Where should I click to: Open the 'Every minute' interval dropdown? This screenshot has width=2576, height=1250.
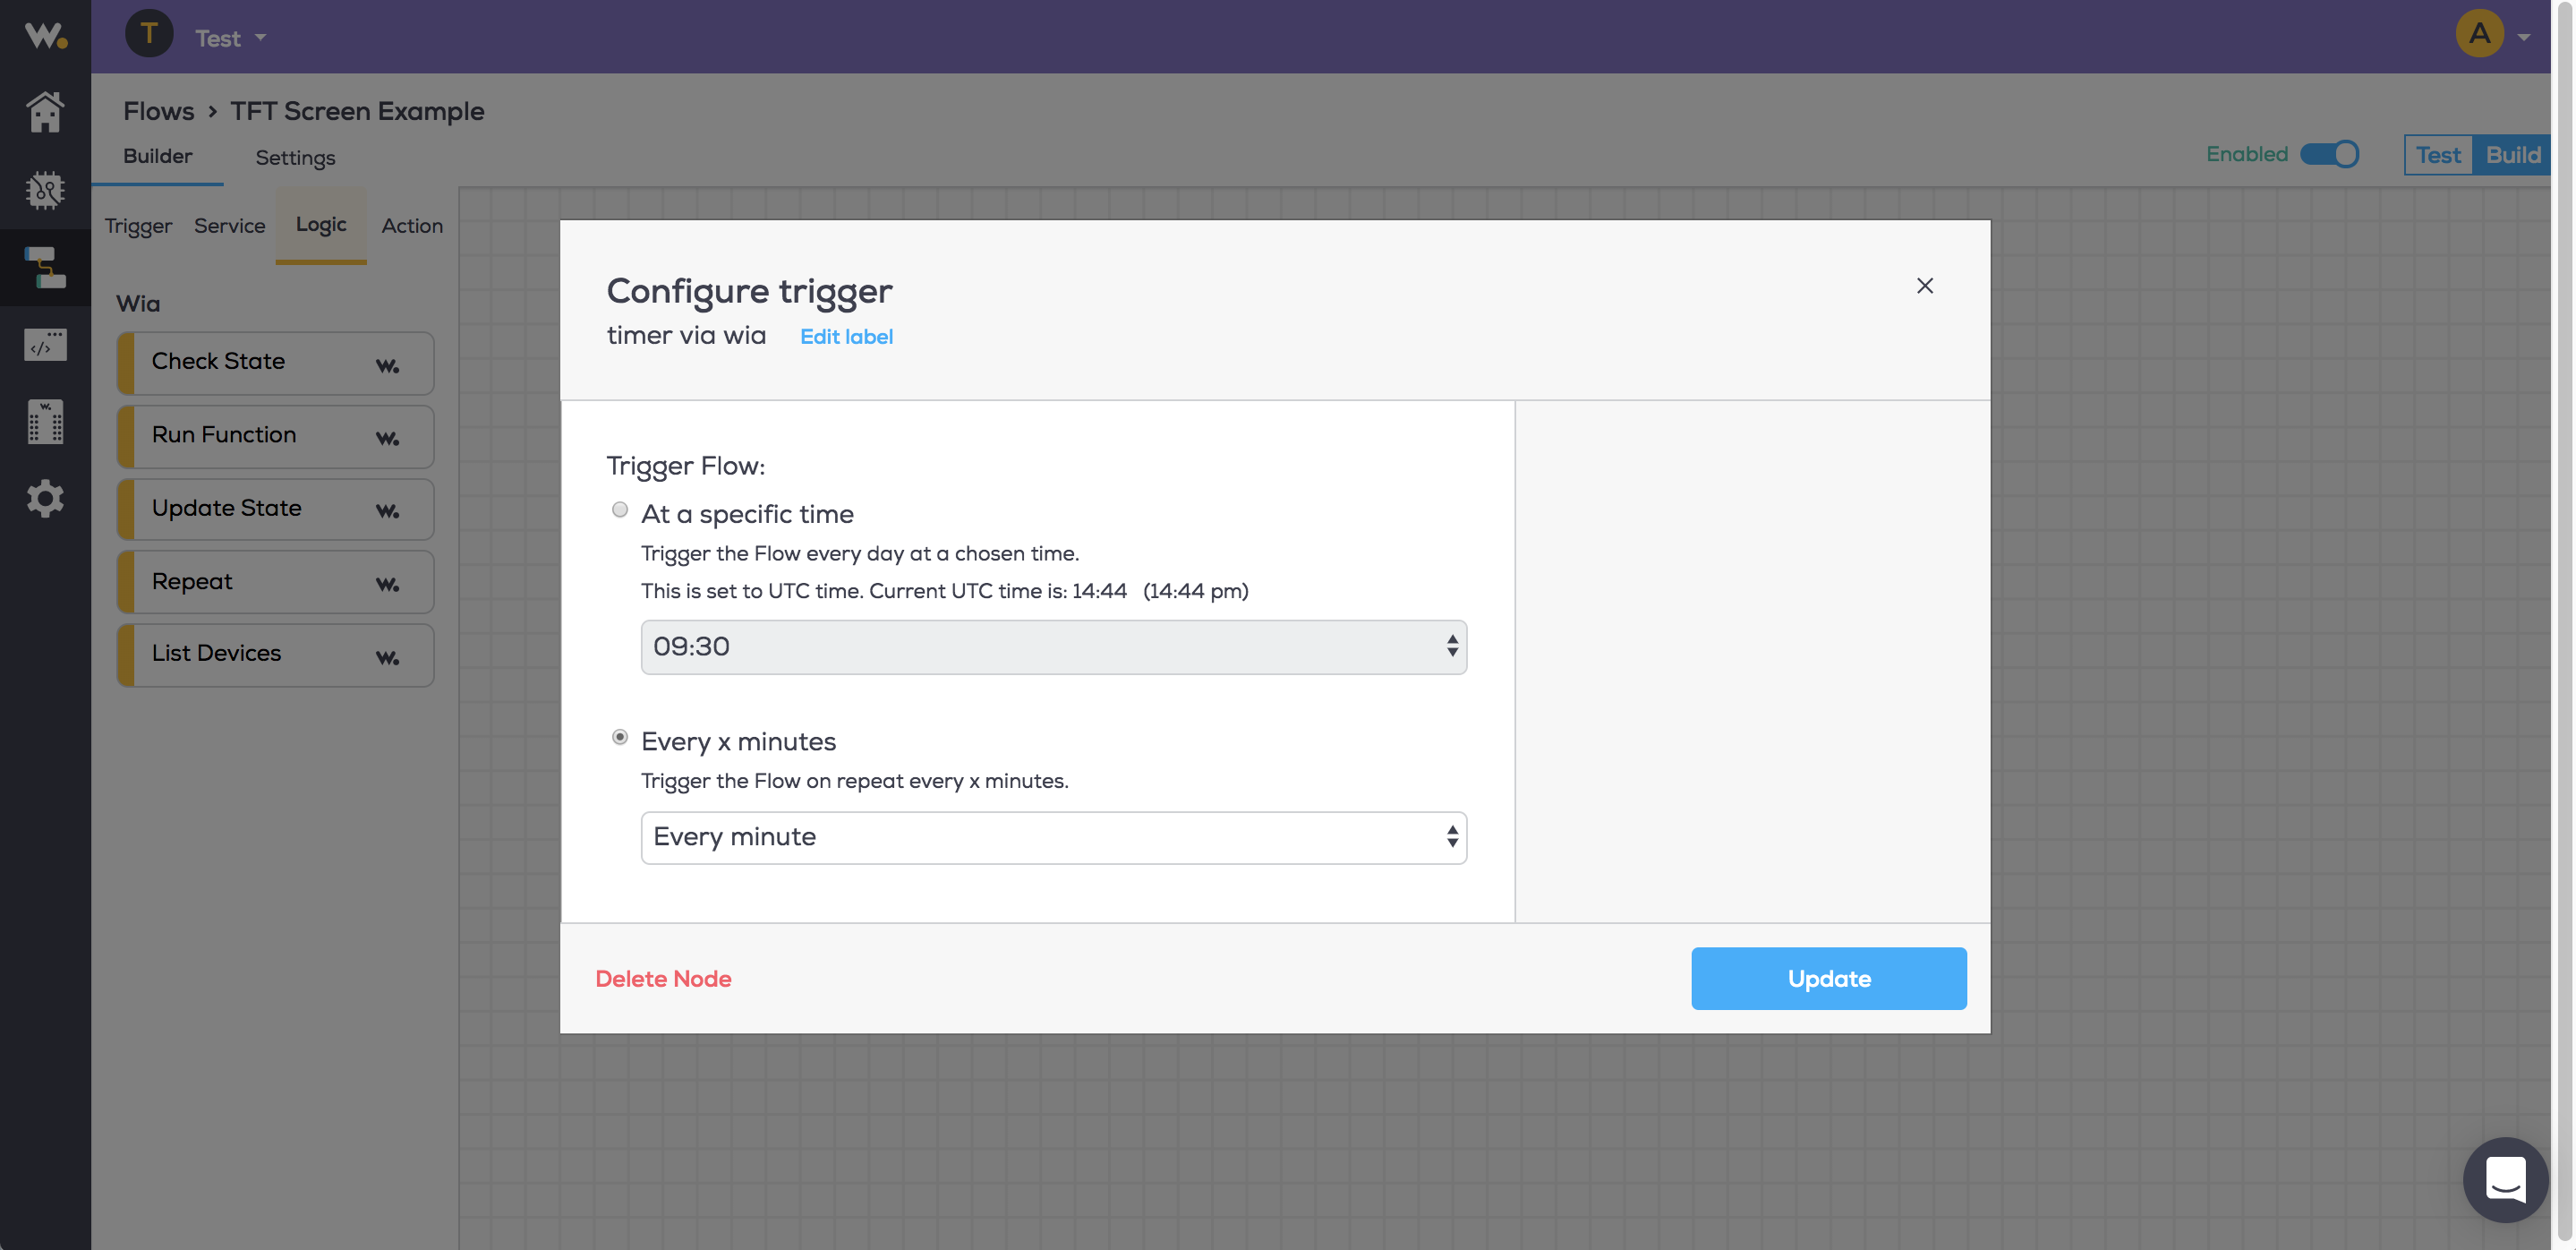tap(1053, 837)
